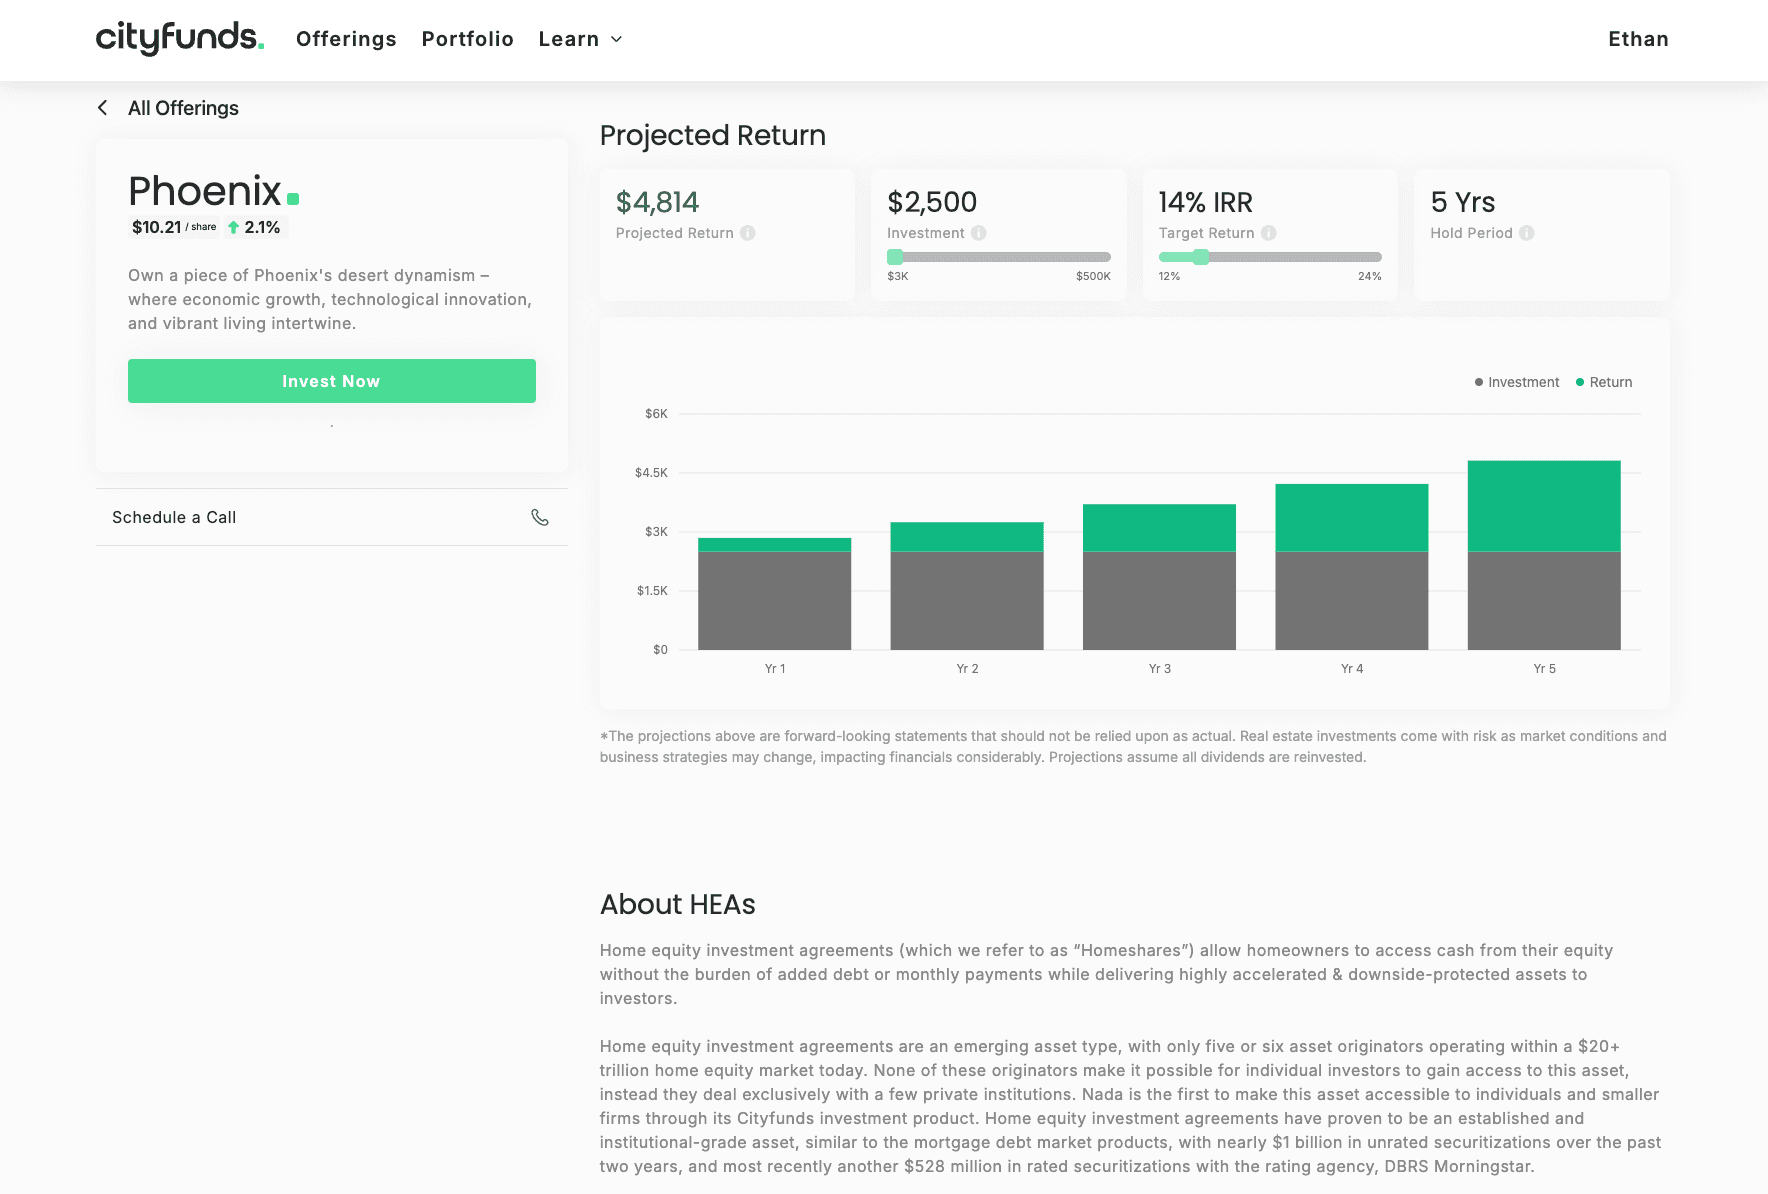1768x1194 pixels.
Task: Click the back arrow beside All Offerings
Action: [x=103, y=108]
